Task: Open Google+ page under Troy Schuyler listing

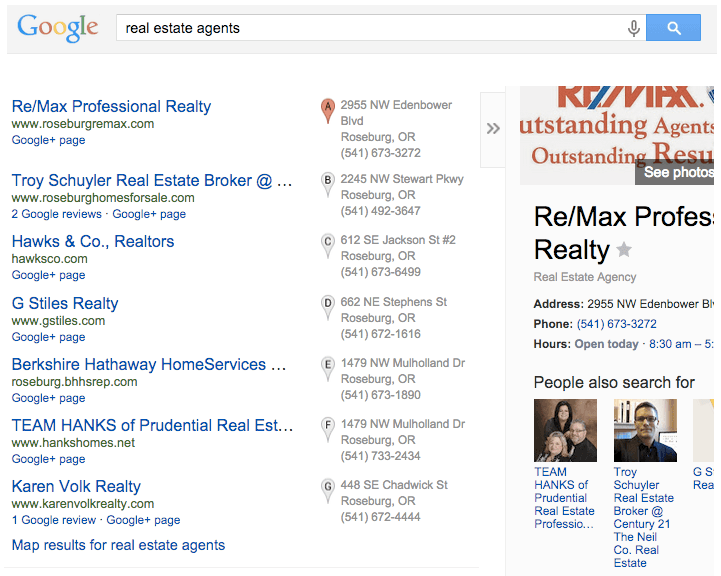Action: tap(149, 214)
